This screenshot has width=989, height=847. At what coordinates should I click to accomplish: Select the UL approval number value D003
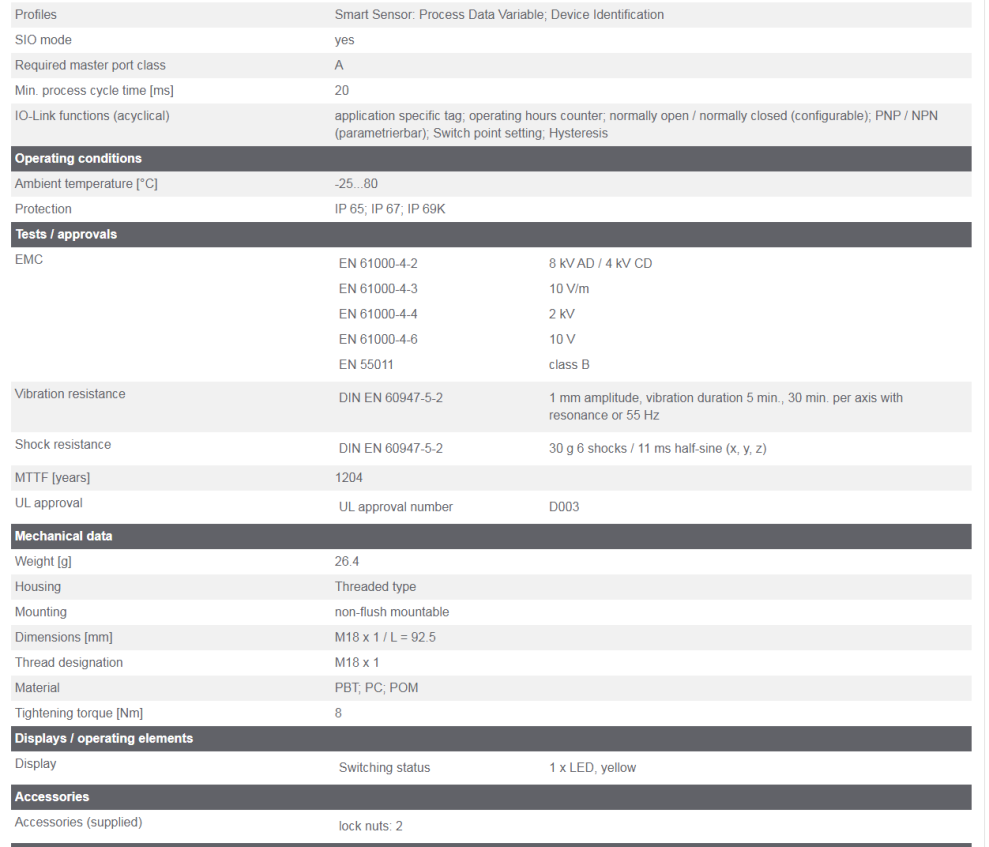(x=564, y=507)
